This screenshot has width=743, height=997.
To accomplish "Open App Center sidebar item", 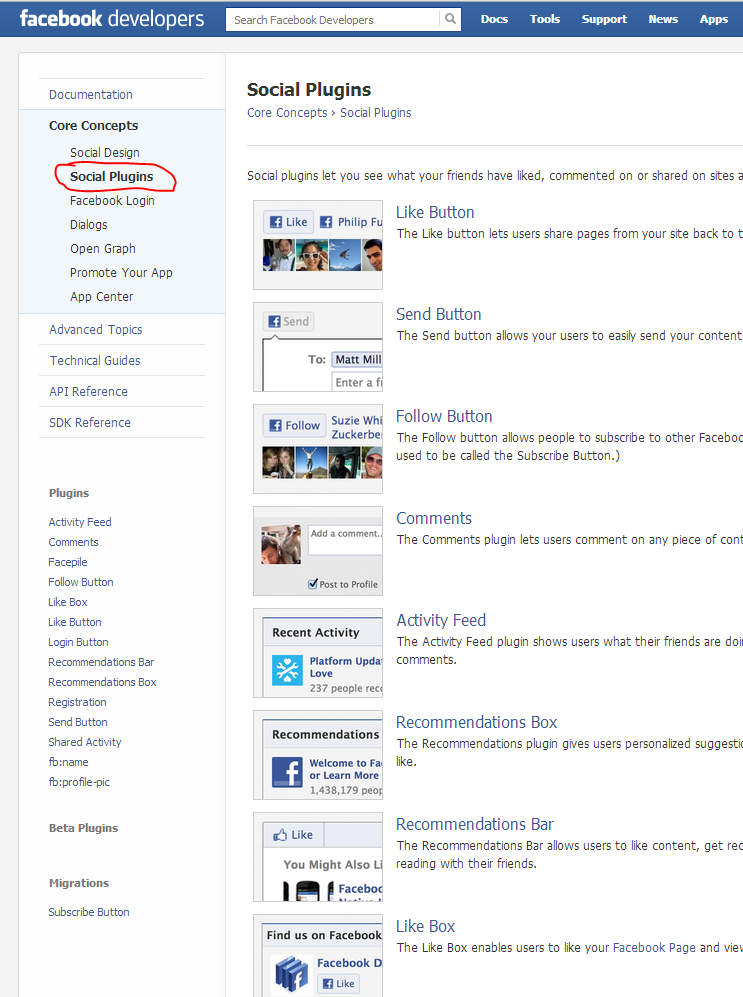I will click(x=102, y=296).
